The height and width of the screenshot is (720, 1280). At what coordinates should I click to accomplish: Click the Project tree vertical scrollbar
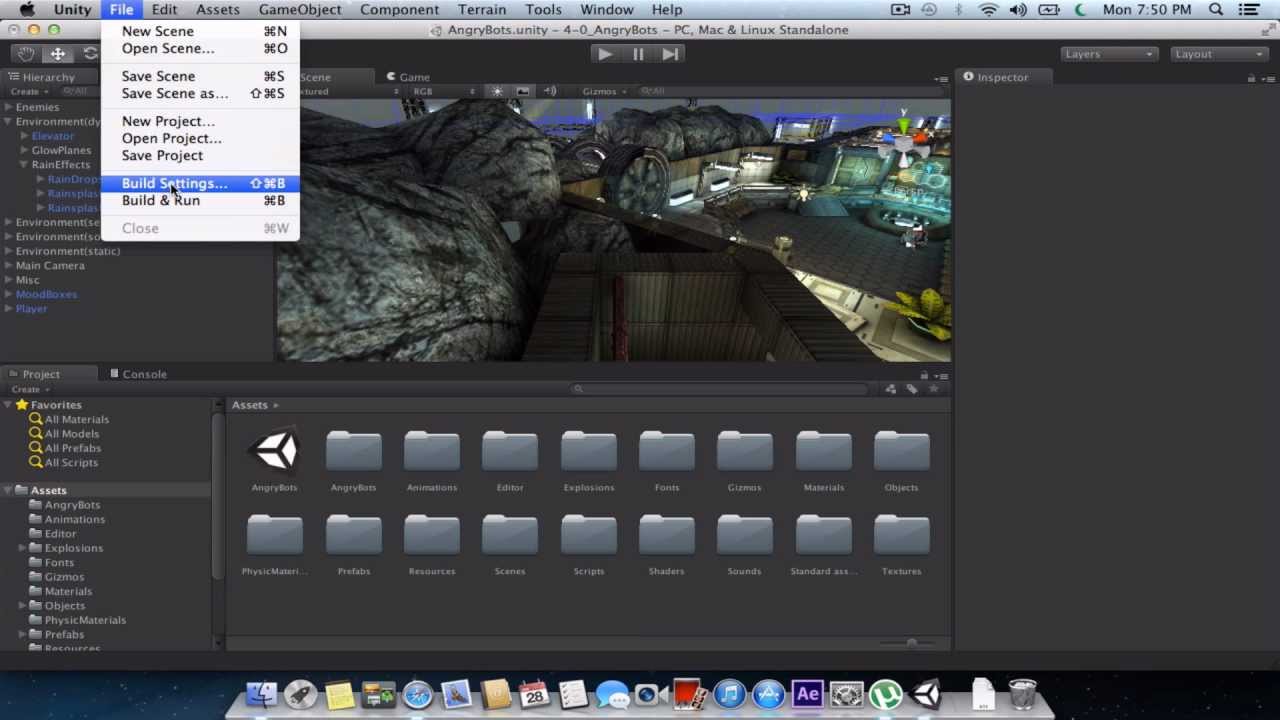click(x=218, y=495)
